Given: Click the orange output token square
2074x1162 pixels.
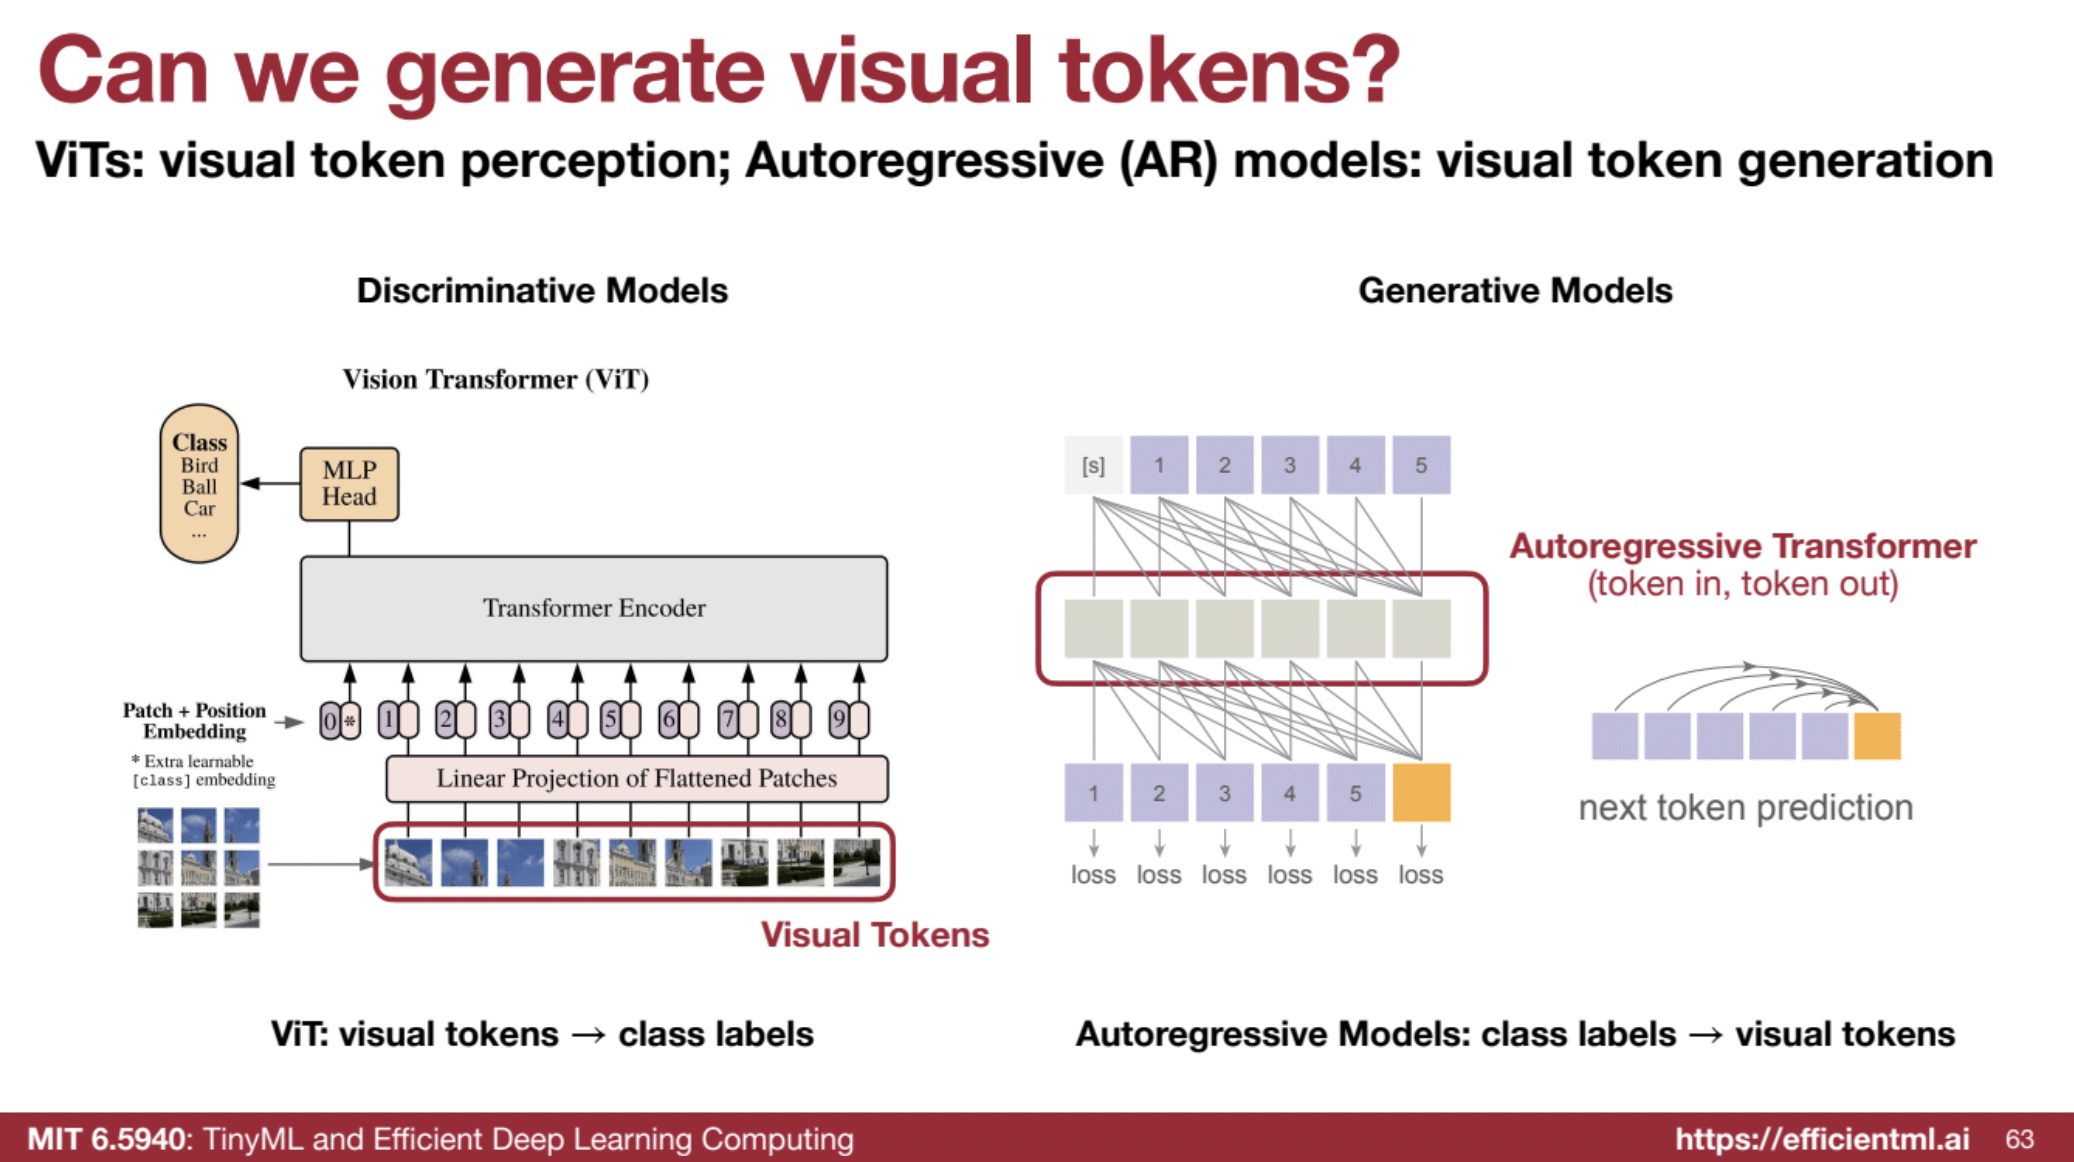Looking at the screenshot, I should click(1420, 793).
